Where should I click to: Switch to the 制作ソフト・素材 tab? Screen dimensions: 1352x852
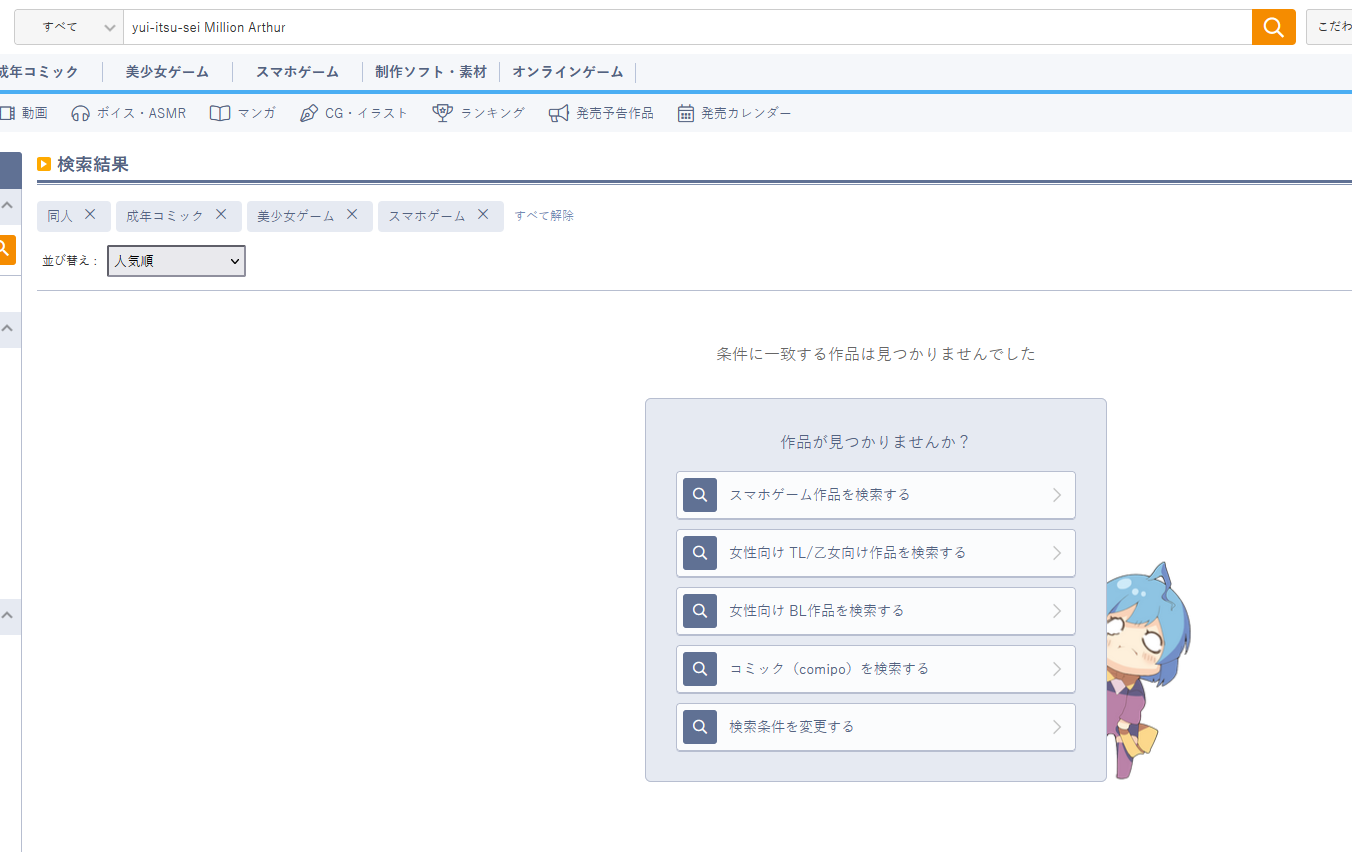point(431,72)
